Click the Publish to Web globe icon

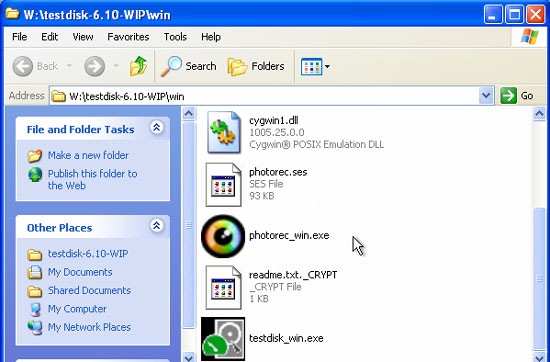tap(35, 174)
